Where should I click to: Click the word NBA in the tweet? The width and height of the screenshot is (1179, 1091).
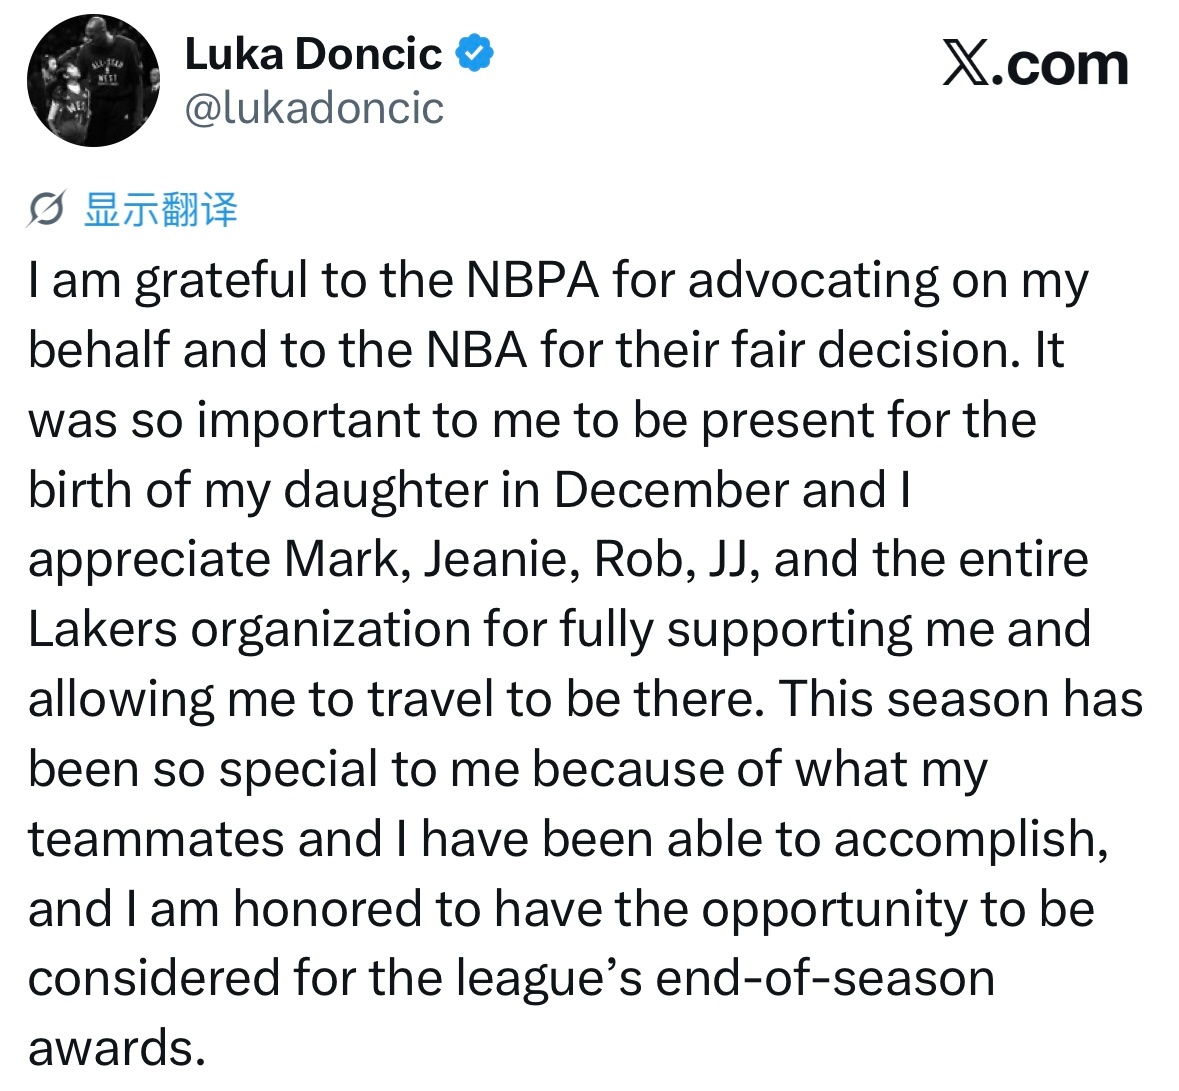coord(477,350)
